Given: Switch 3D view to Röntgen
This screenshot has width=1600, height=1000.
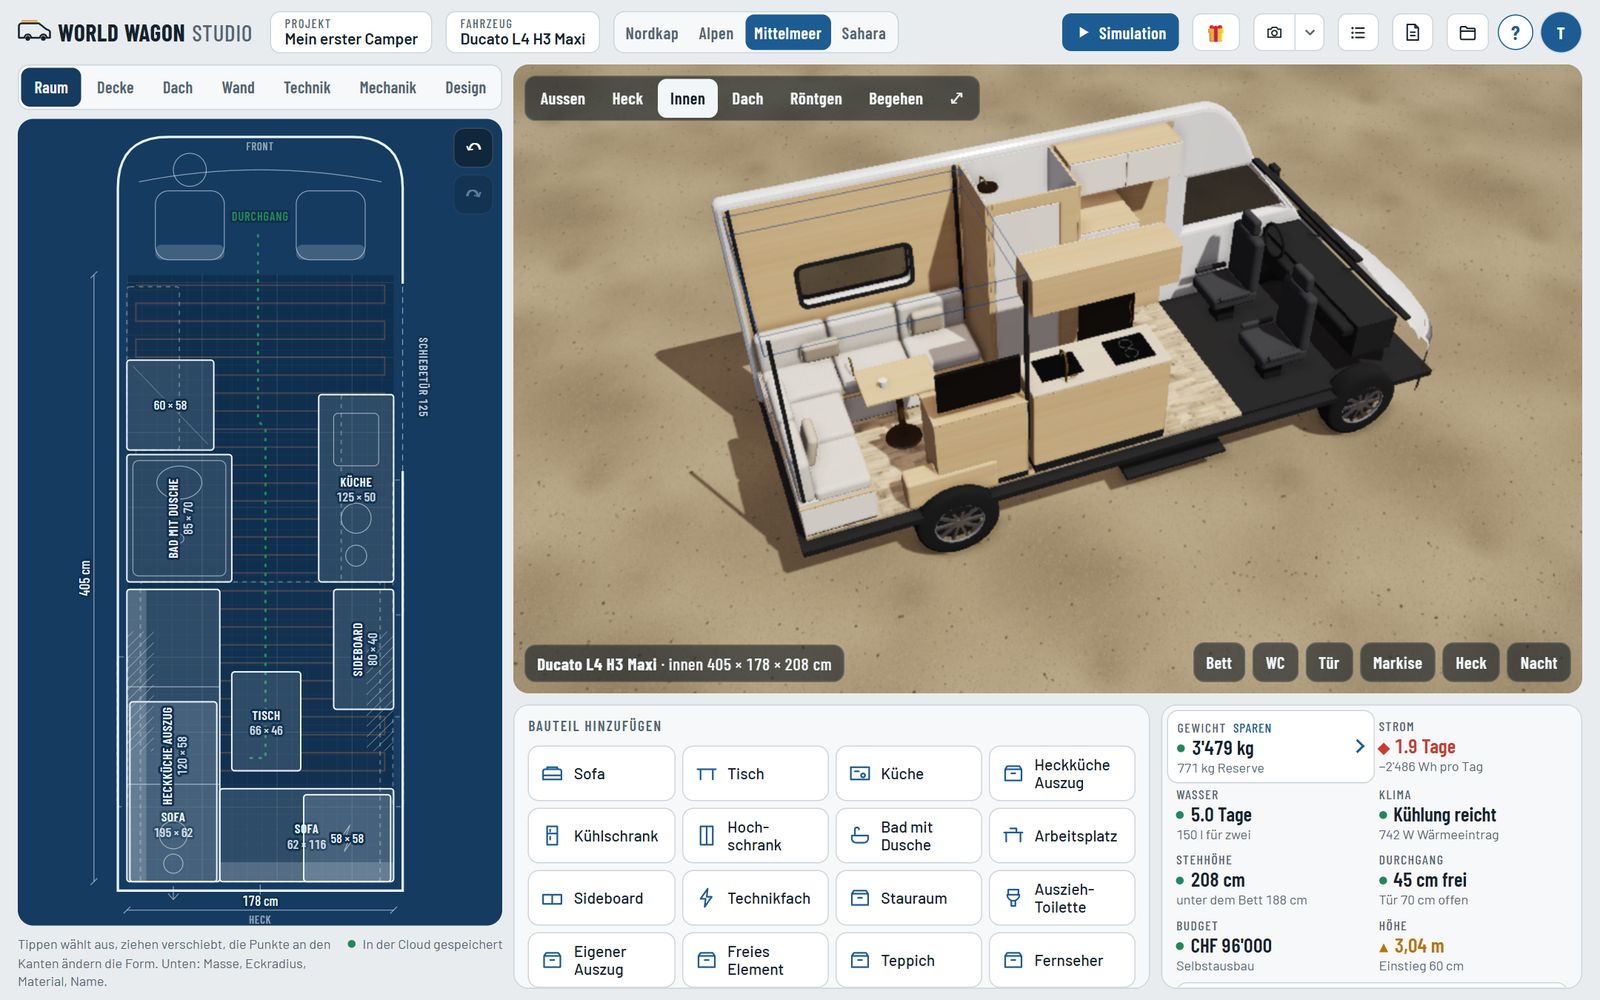Looking at the screenshot, I should [x=816, y=98].
